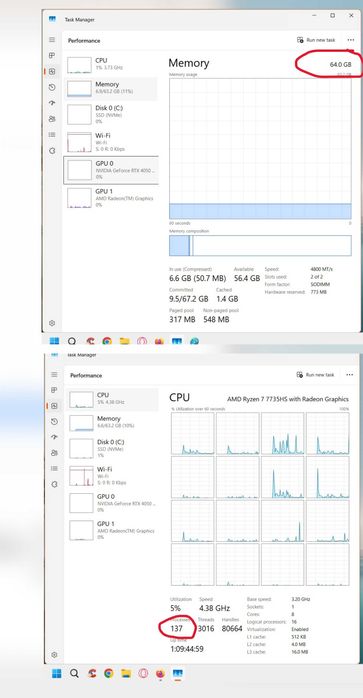
Task: Open Settings gear in Memory-view Task Manager
Action: [x=52, y=323]
